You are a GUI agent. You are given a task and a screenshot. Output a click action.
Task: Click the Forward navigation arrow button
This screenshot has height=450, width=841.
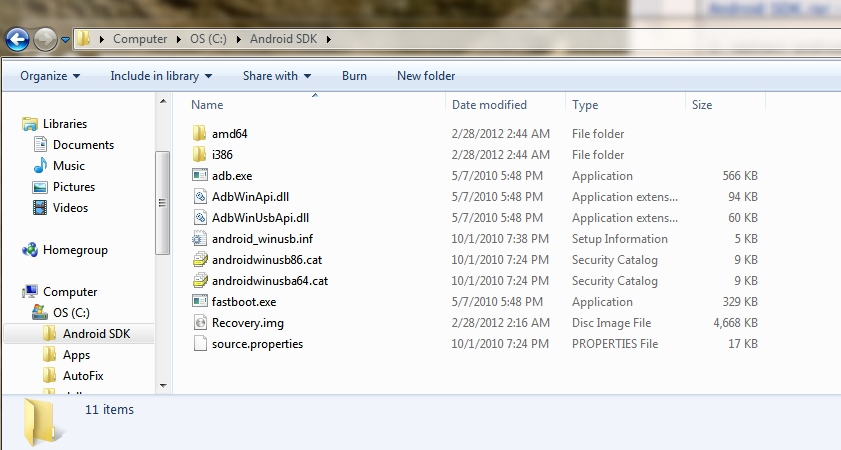[x=46, y=40]
